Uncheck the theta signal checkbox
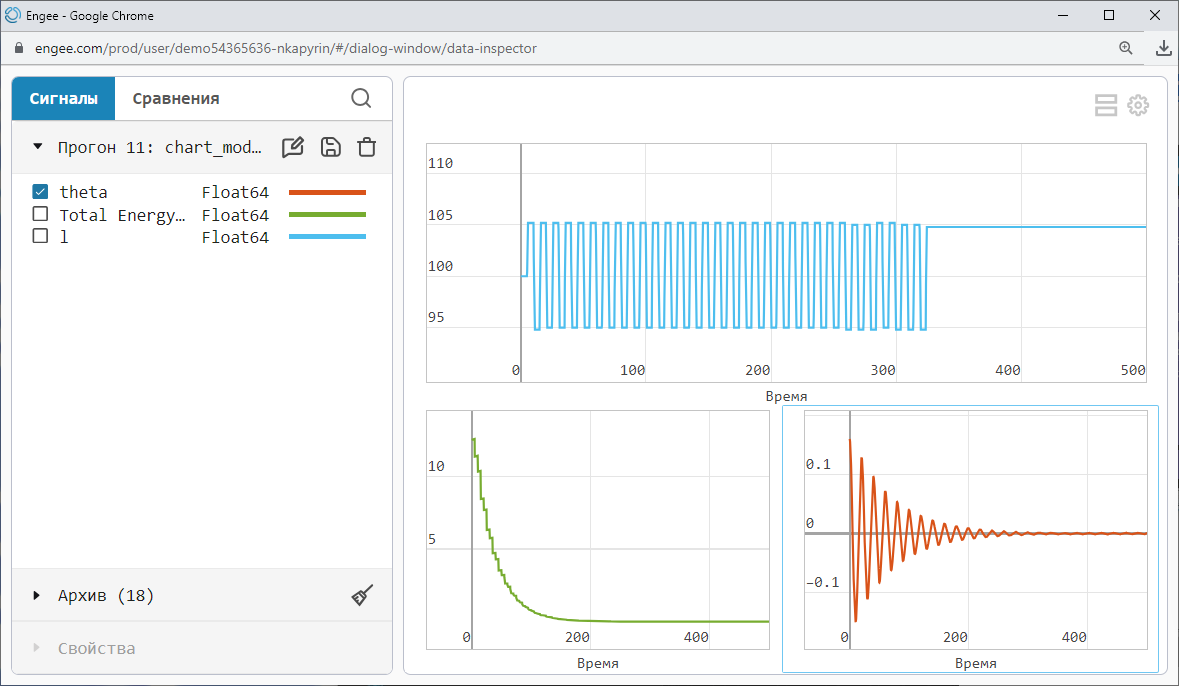The width and height of the screenshot is (1179, 686). (x=41, y=192)
